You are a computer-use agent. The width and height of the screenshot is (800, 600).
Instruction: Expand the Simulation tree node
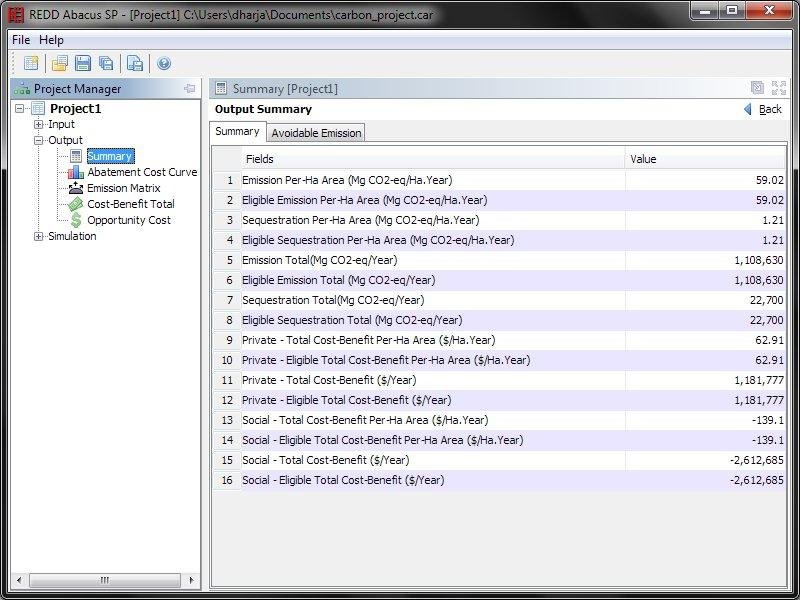click(38, 236)
